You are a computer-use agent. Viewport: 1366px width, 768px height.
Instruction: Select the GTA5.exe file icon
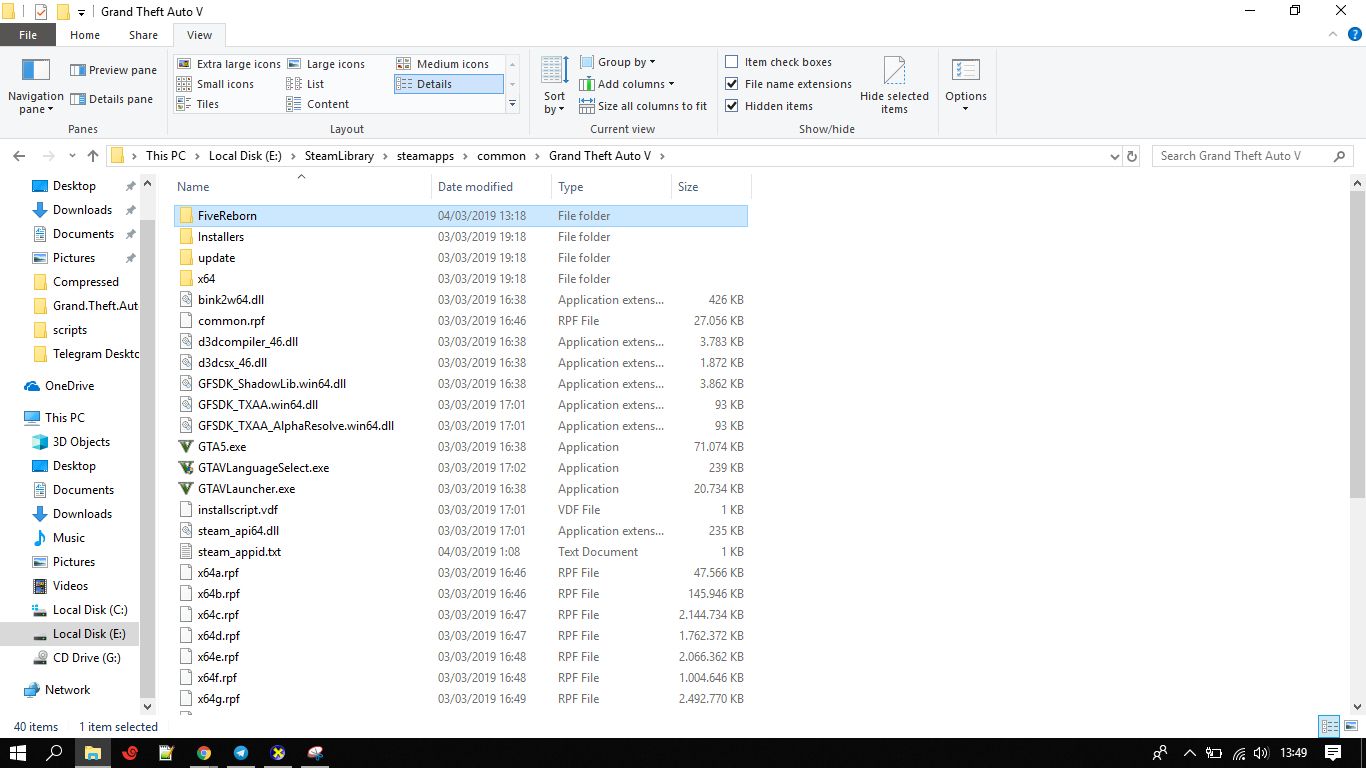pos(186,447)
